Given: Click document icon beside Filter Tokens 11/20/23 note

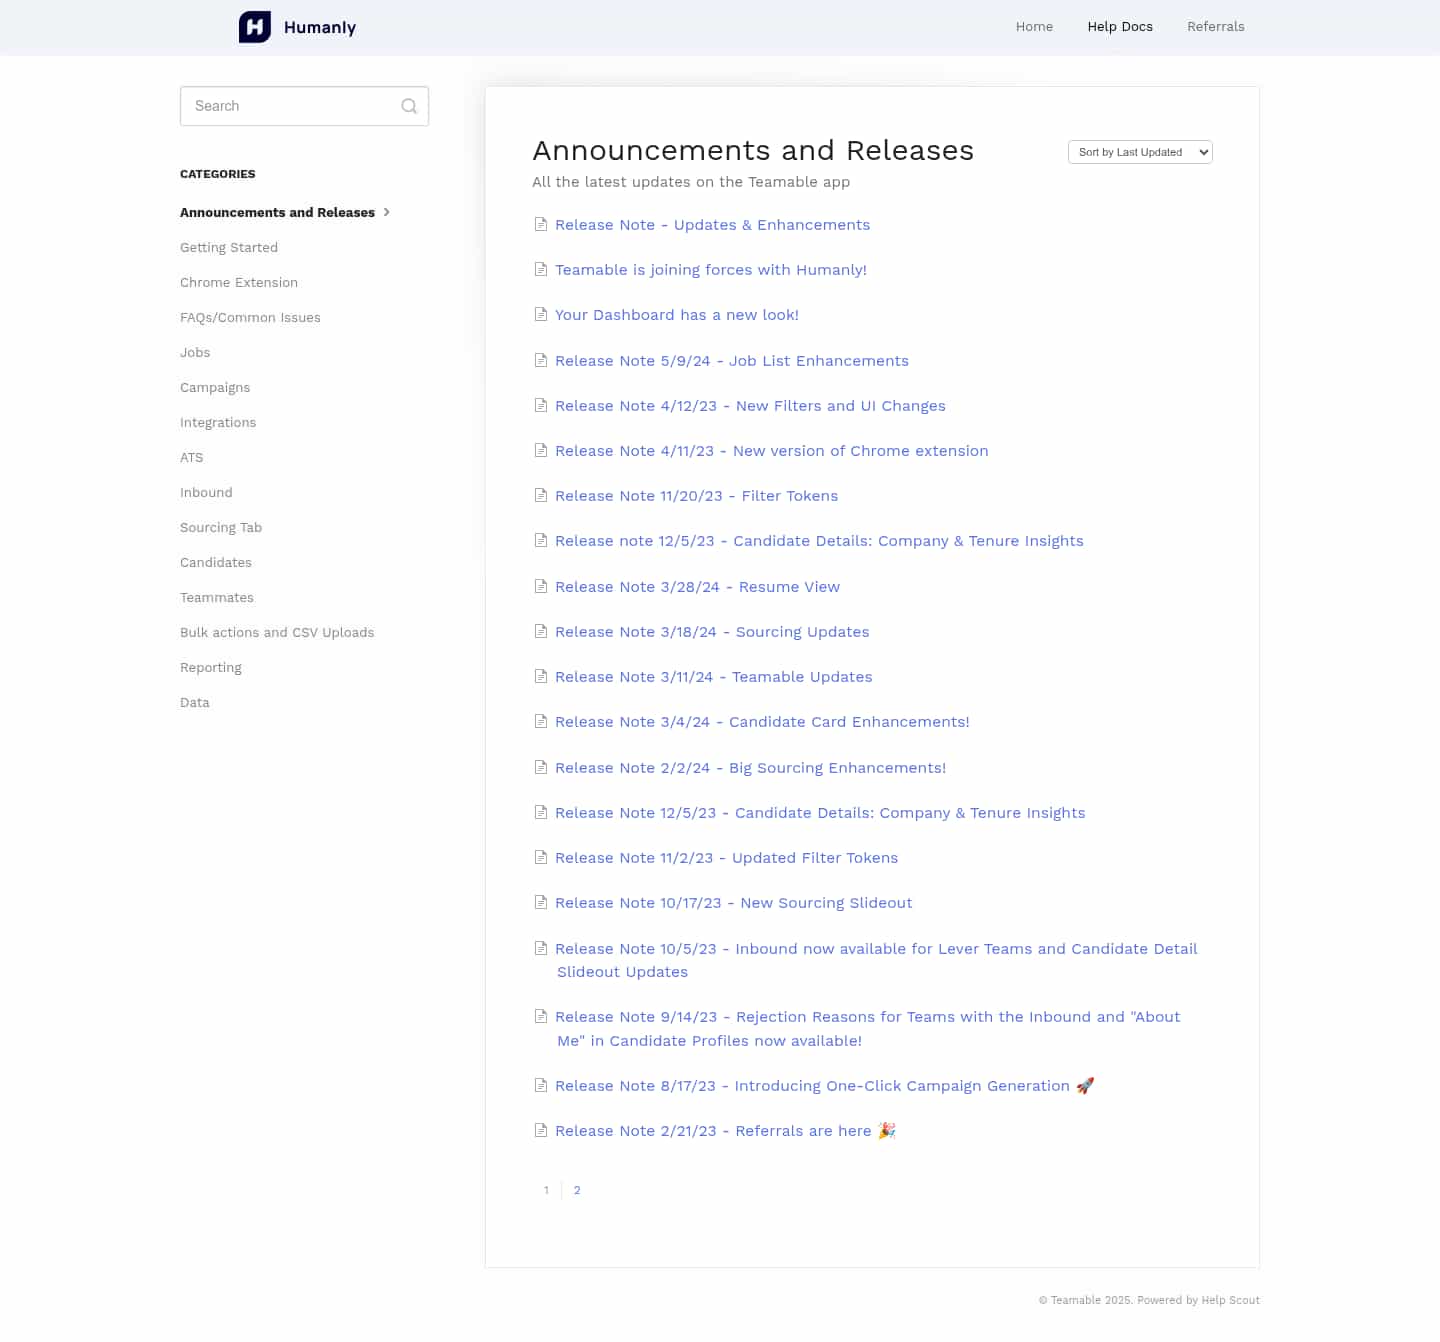Looking at the screenshot, I should [x=541, y=495].
